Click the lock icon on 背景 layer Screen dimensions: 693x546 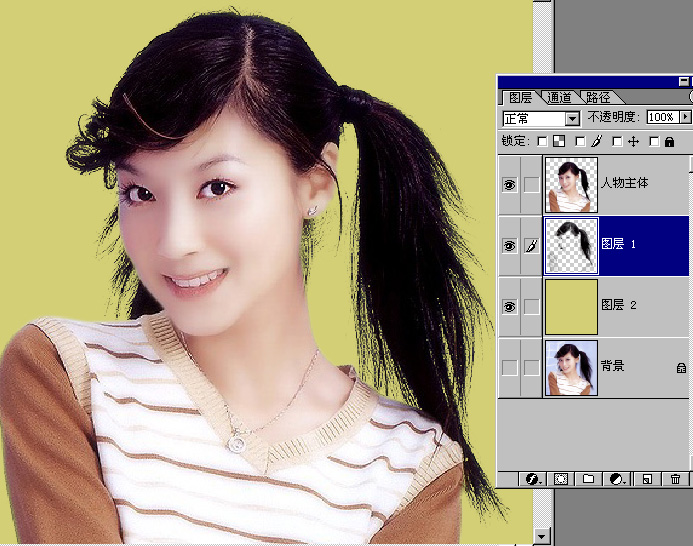coord(681,367)
